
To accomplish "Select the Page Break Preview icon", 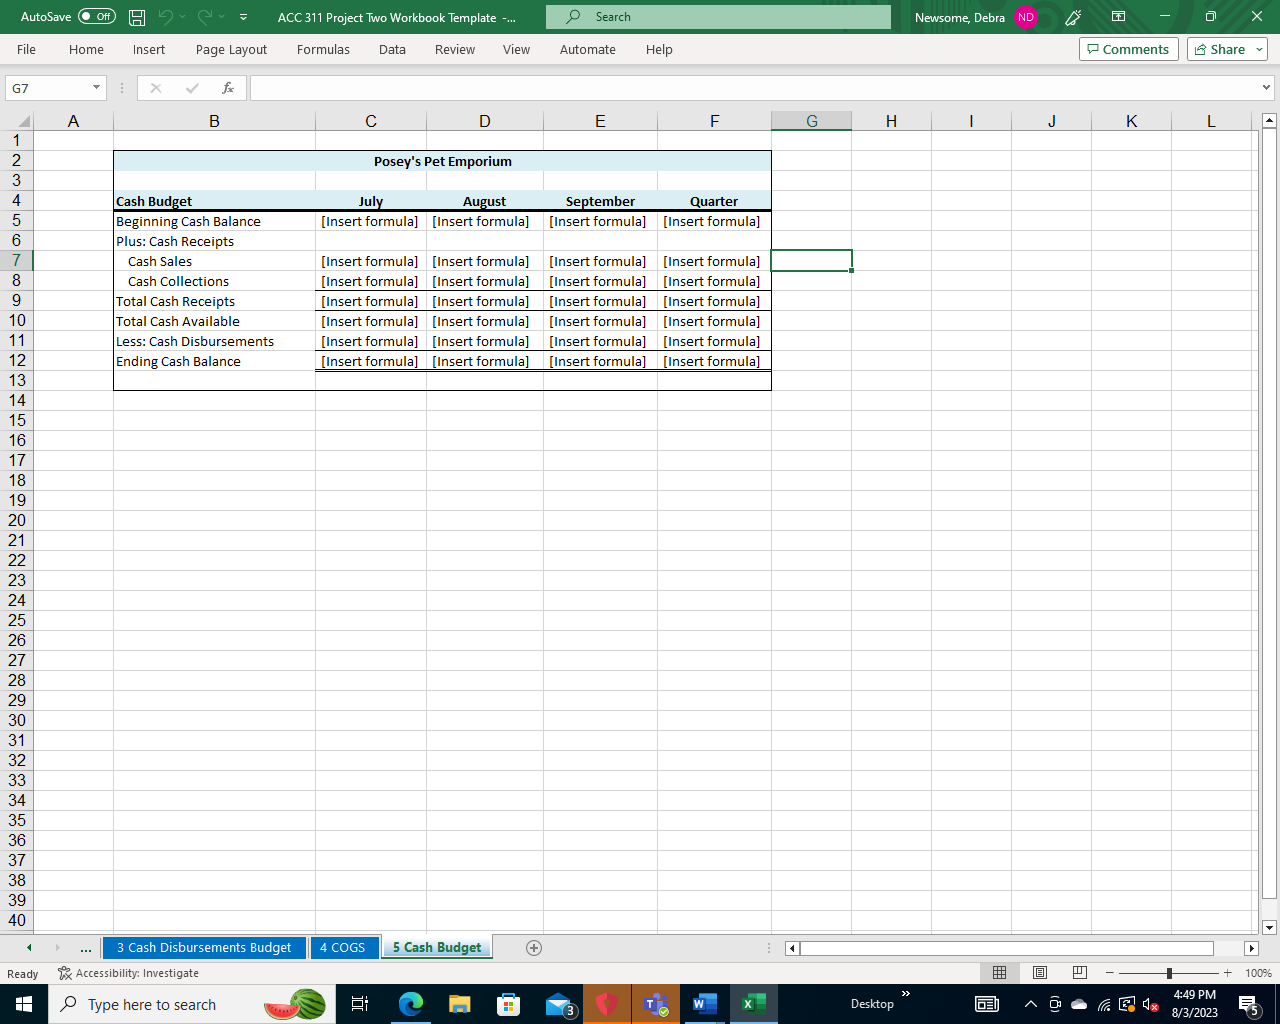I will (1079, 972).
